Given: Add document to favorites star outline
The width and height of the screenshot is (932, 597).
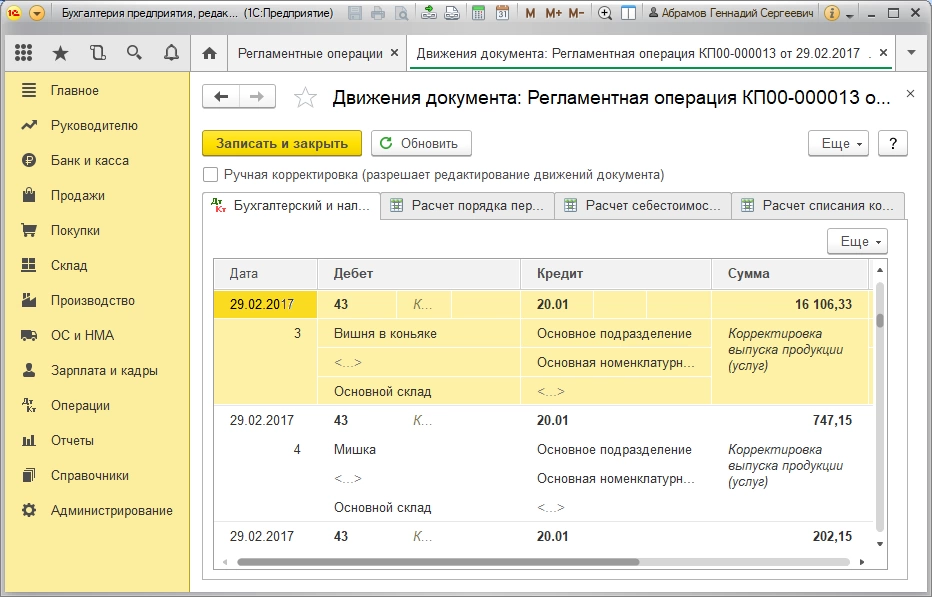Looking at the screenshot, I should click(x=305, y=97).
